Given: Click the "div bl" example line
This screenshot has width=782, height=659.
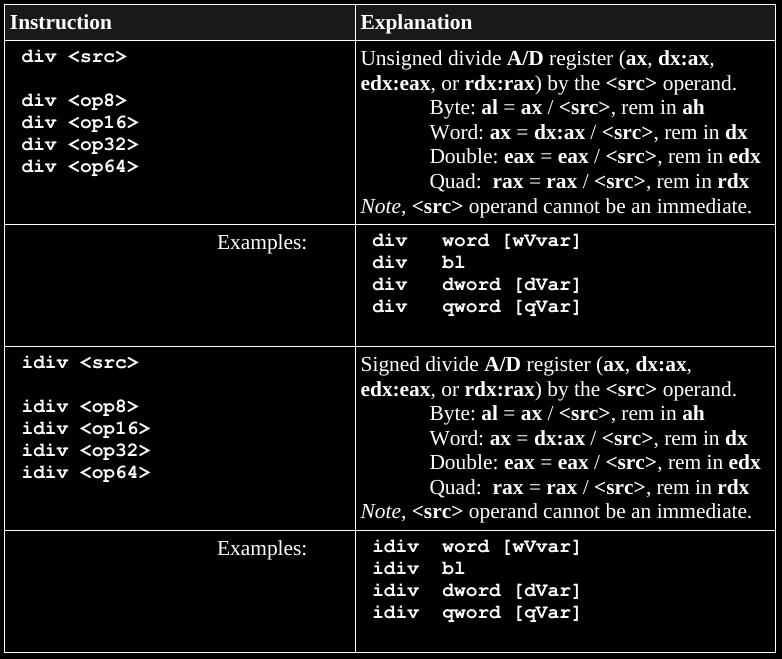Looking at the screenshot, I should coord(419,263).
